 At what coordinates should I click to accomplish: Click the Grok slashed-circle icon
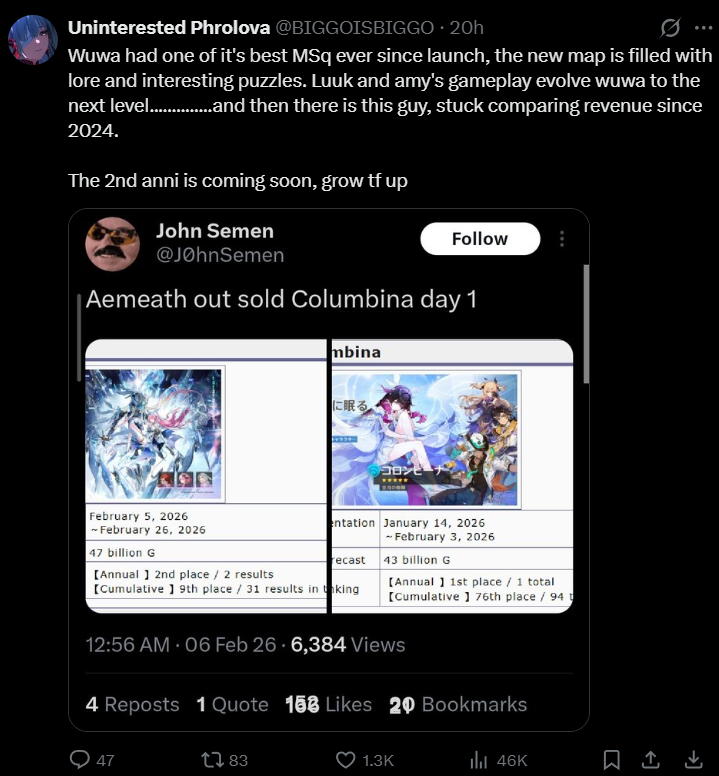pos(670,28)
